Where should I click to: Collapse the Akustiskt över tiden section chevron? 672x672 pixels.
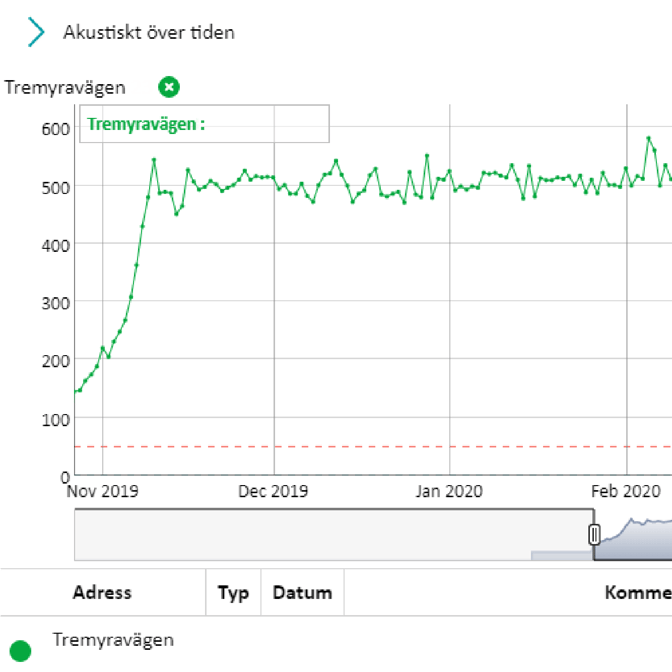coord(36,32)
